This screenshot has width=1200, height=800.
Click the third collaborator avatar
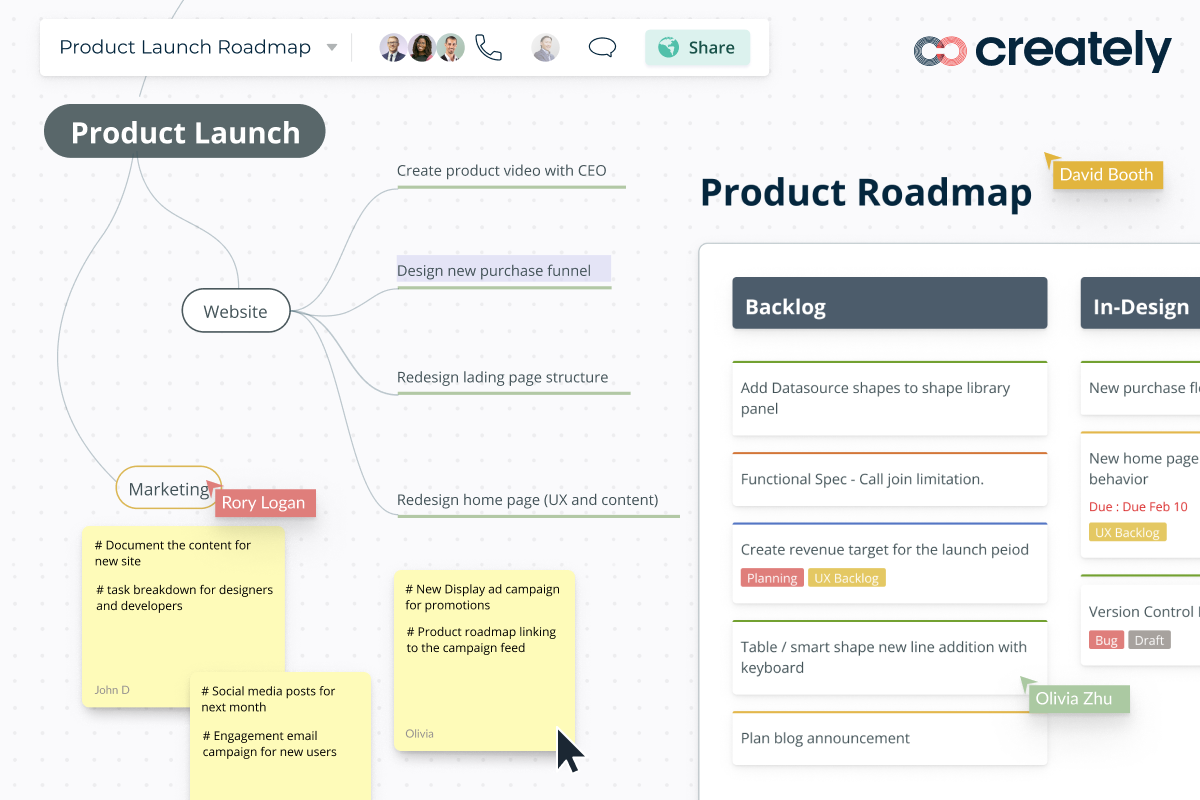[x=451, y=48]
